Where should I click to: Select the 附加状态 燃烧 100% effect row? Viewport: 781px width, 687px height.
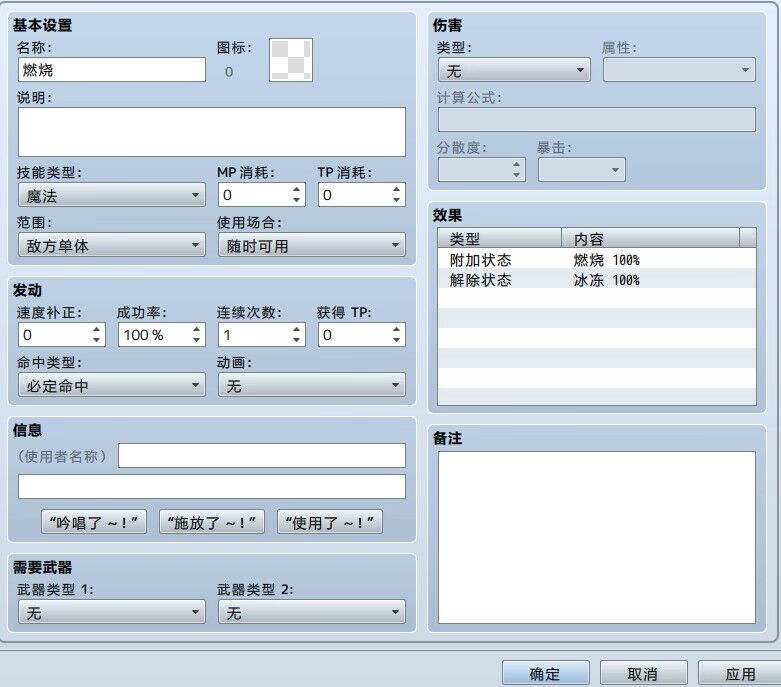point(597,260)
